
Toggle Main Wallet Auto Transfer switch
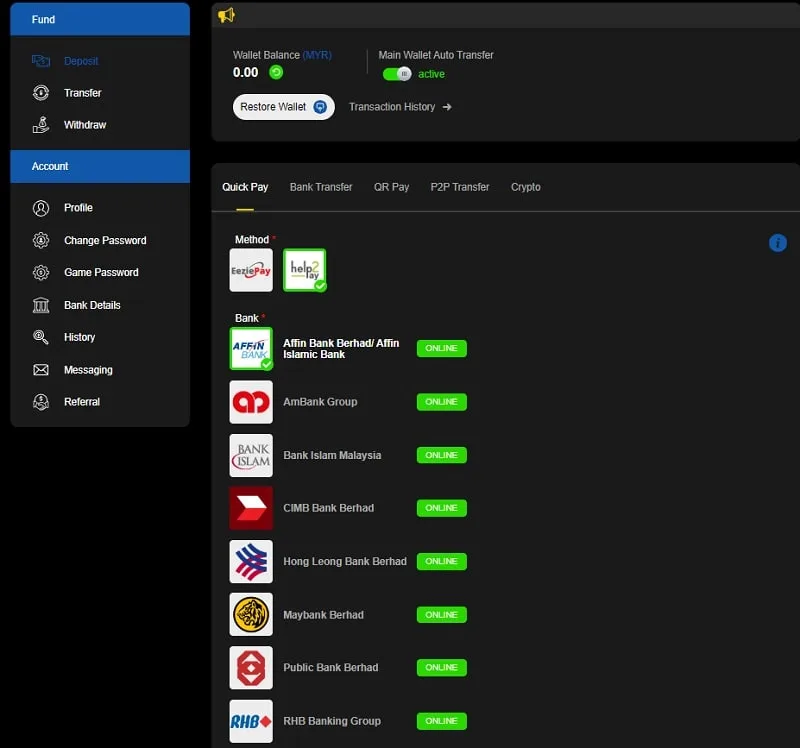pyautogui.click(x=397, y=74)
